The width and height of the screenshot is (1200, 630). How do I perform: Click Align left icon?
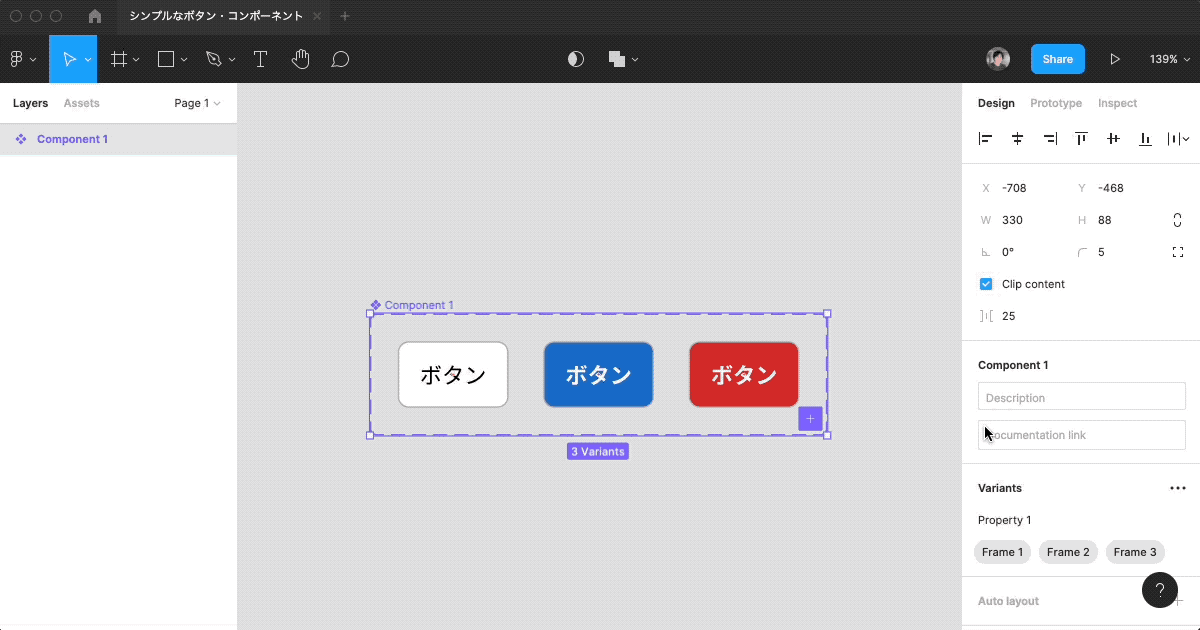coord(985,139)
